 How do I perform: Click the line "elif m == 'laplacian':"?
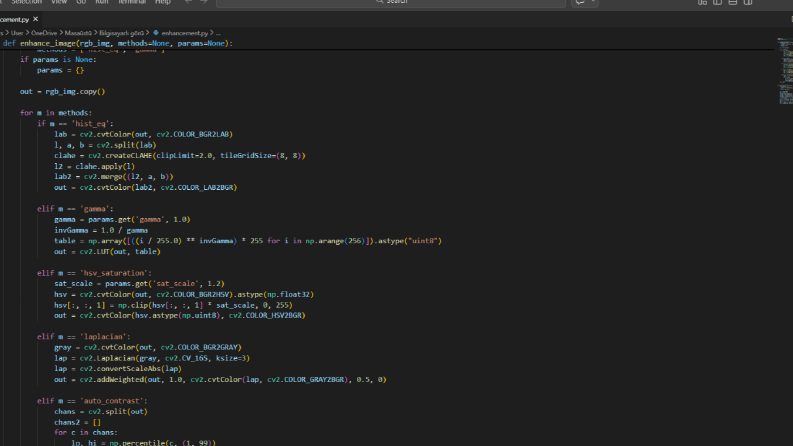[83, 337]
